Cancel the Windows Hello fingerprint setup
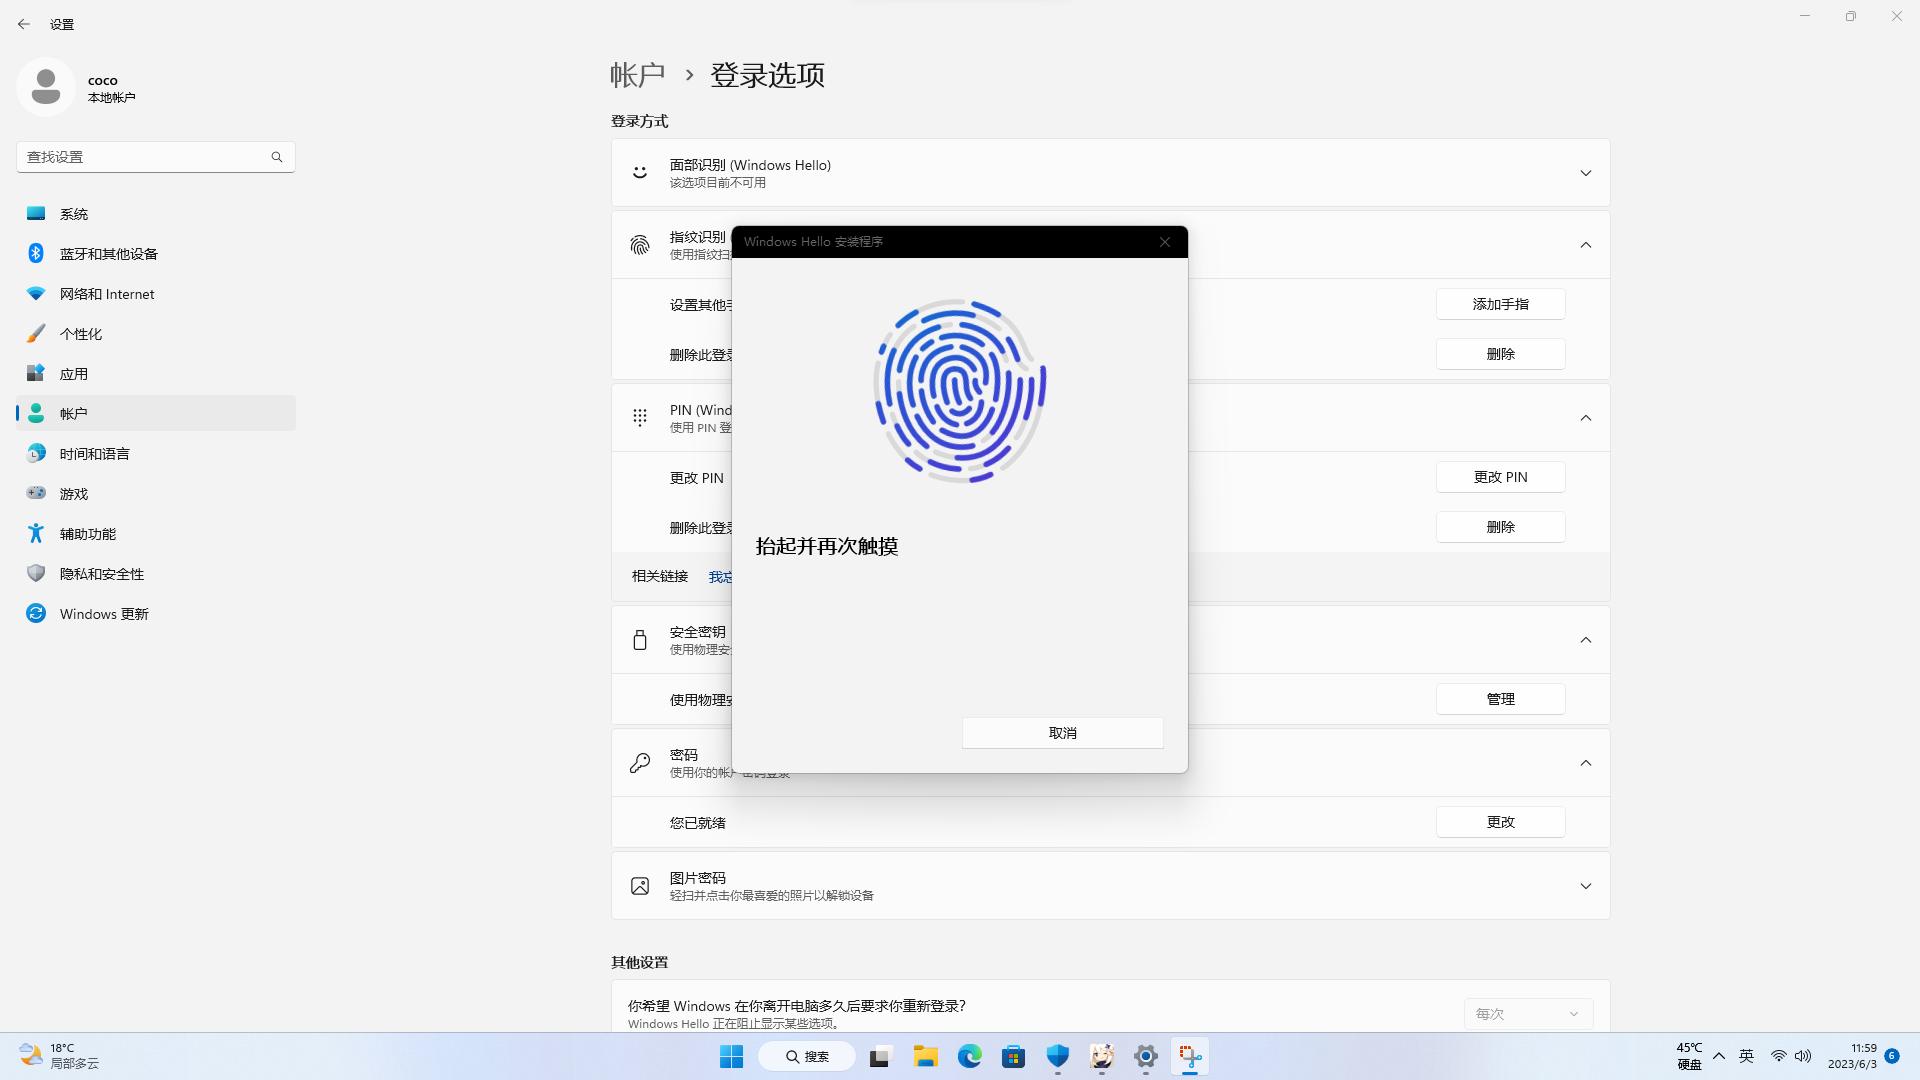 (x=1062, y=732)
